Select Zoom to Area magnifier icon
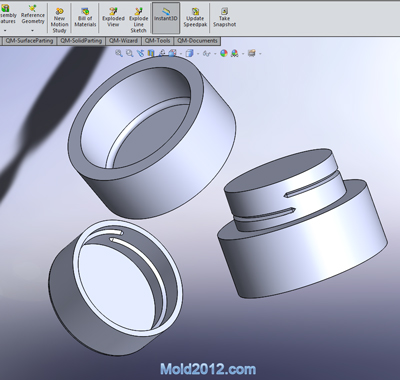 coord(129,53)
